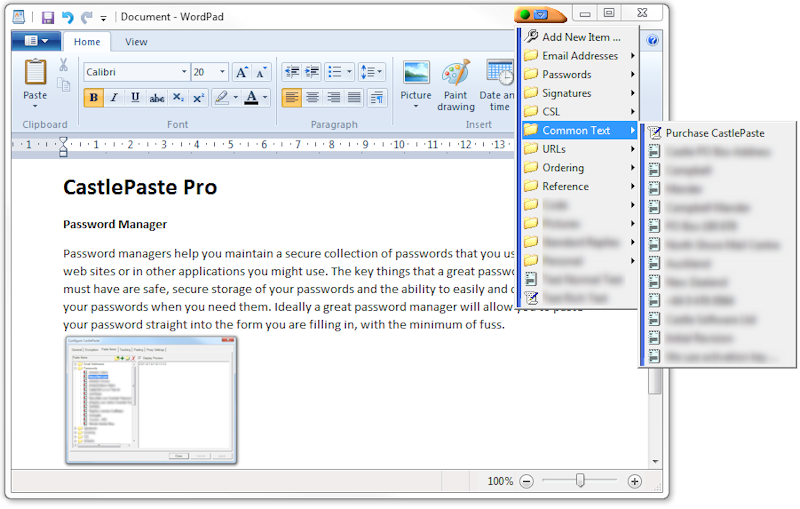Click the Grow font icon
800x509 pixels.
click(x=242, y=72)
